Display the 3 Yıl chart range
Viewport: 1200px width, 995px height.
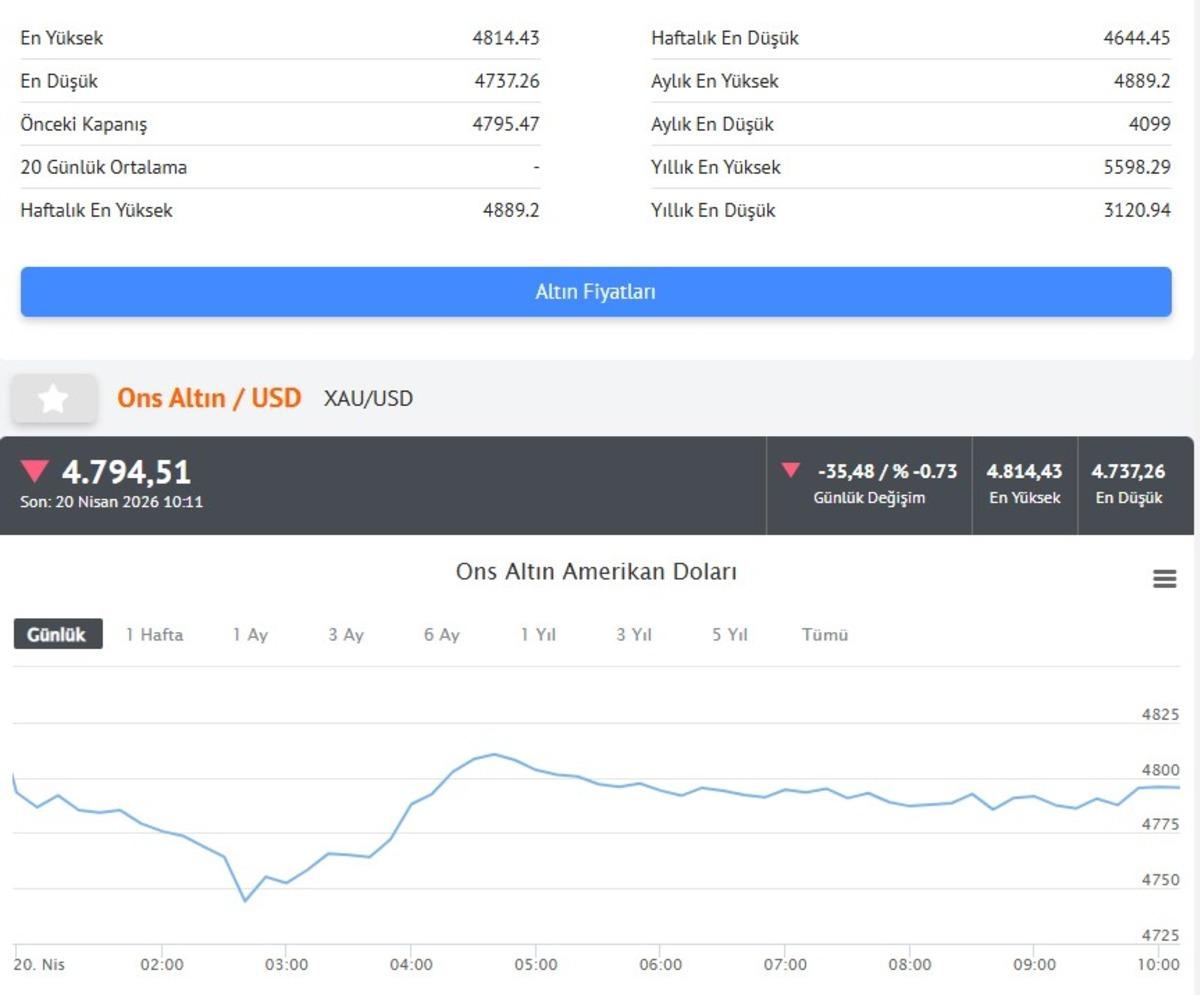coord(634,635)
